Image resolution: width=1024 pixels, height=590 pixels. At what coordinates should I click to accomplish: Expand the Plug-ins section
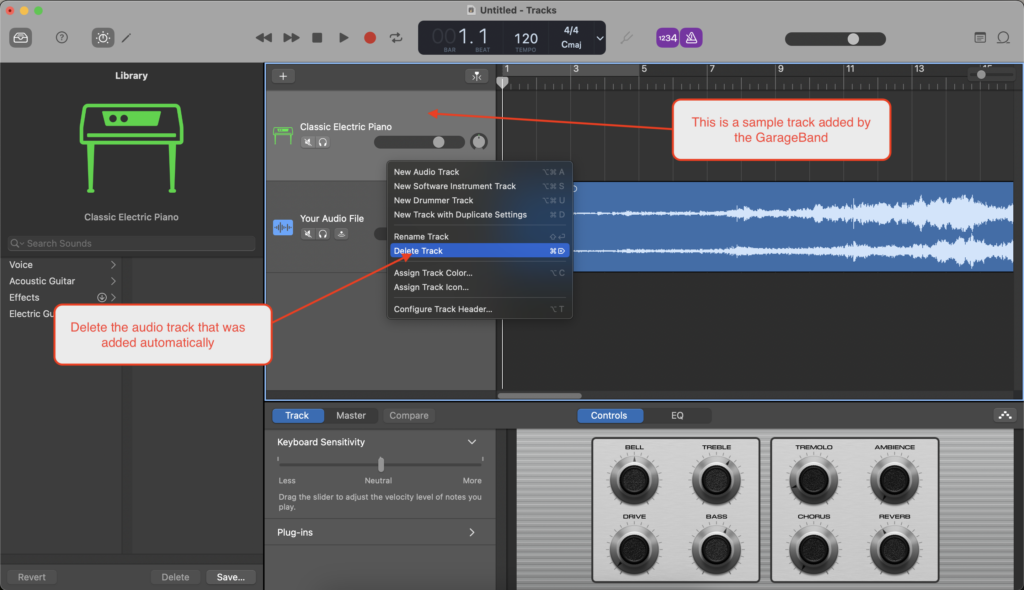(472, 533)
